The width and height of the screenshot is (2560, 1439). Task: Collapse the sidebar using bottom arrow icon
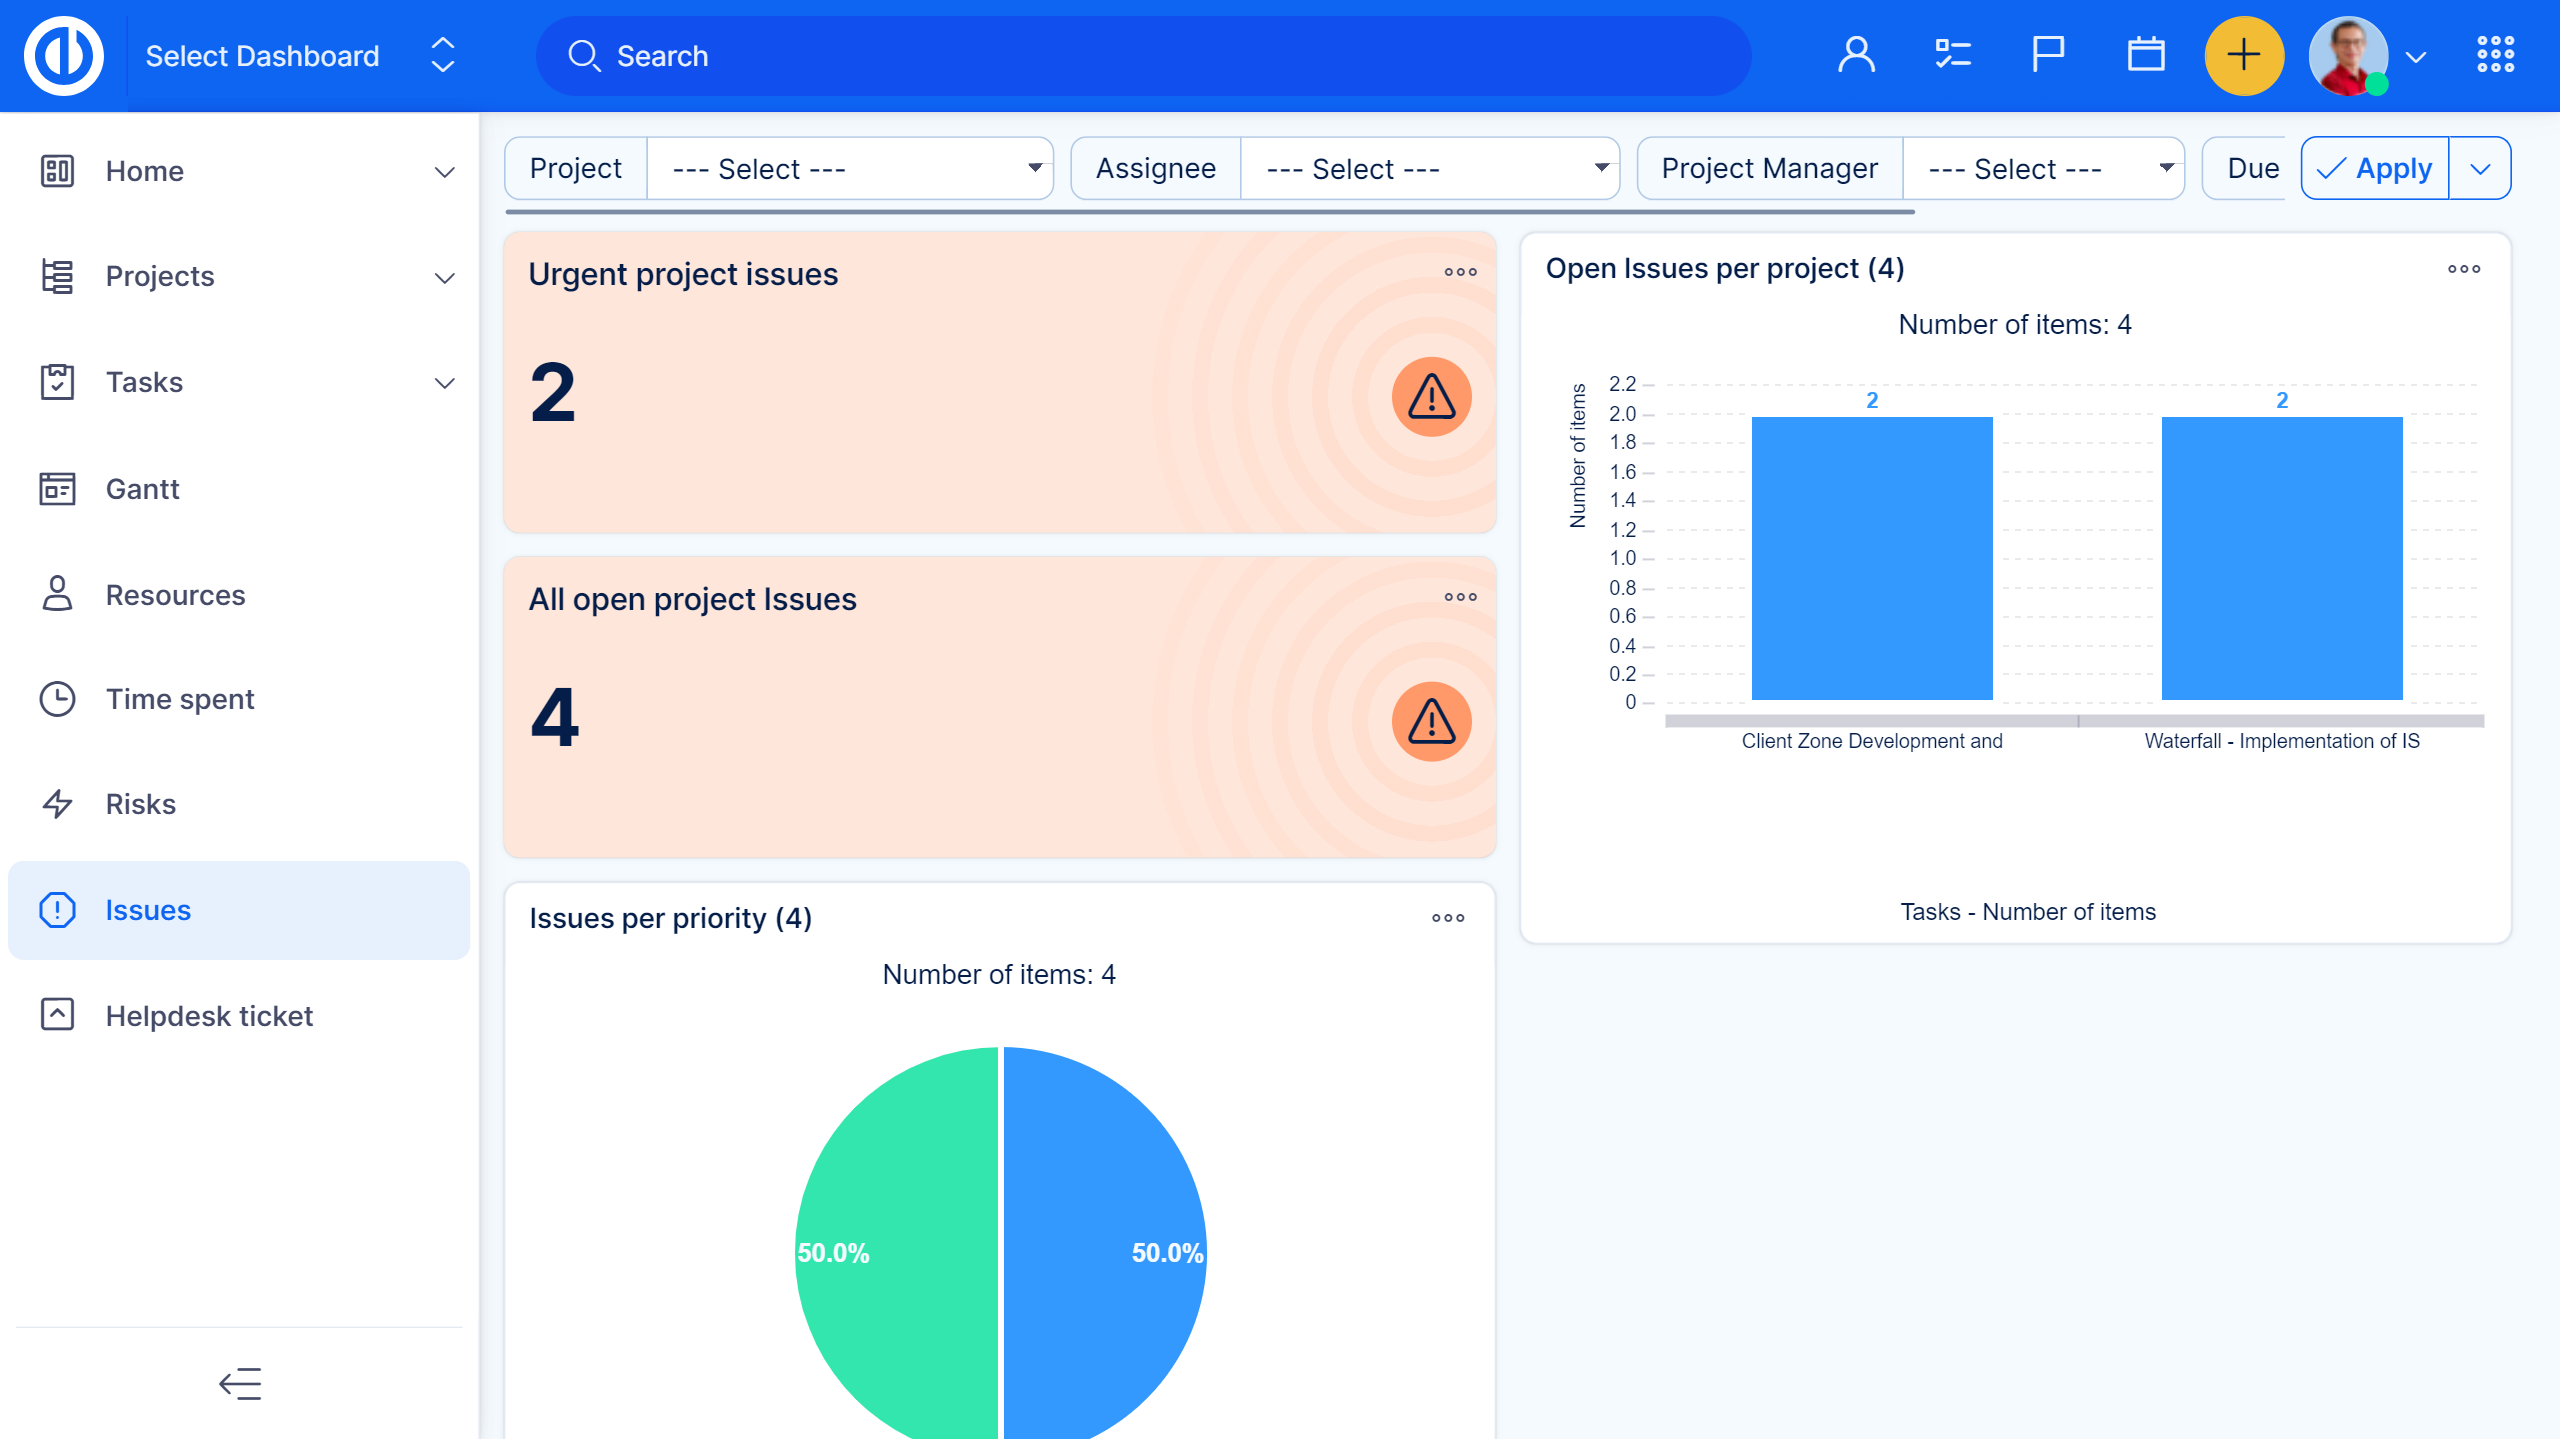coord(240,1384)
